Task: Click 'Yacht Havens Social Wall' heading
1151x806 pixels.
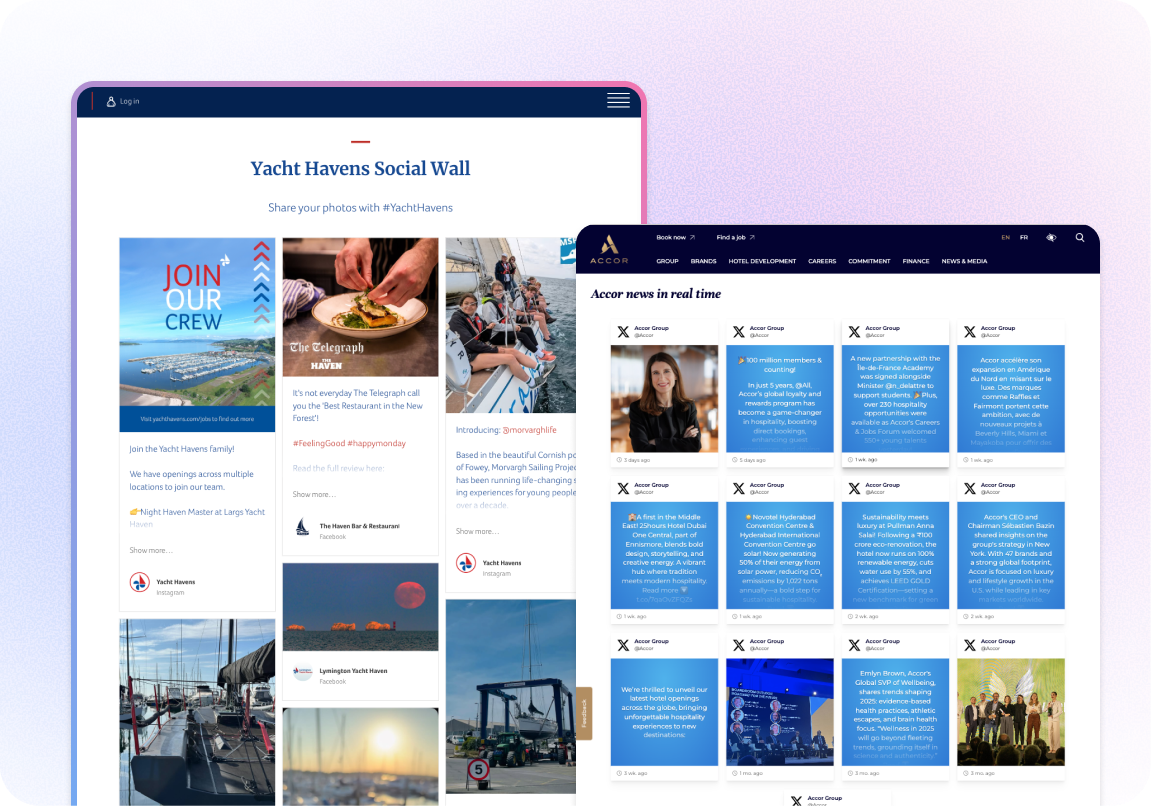Action: 360,168
